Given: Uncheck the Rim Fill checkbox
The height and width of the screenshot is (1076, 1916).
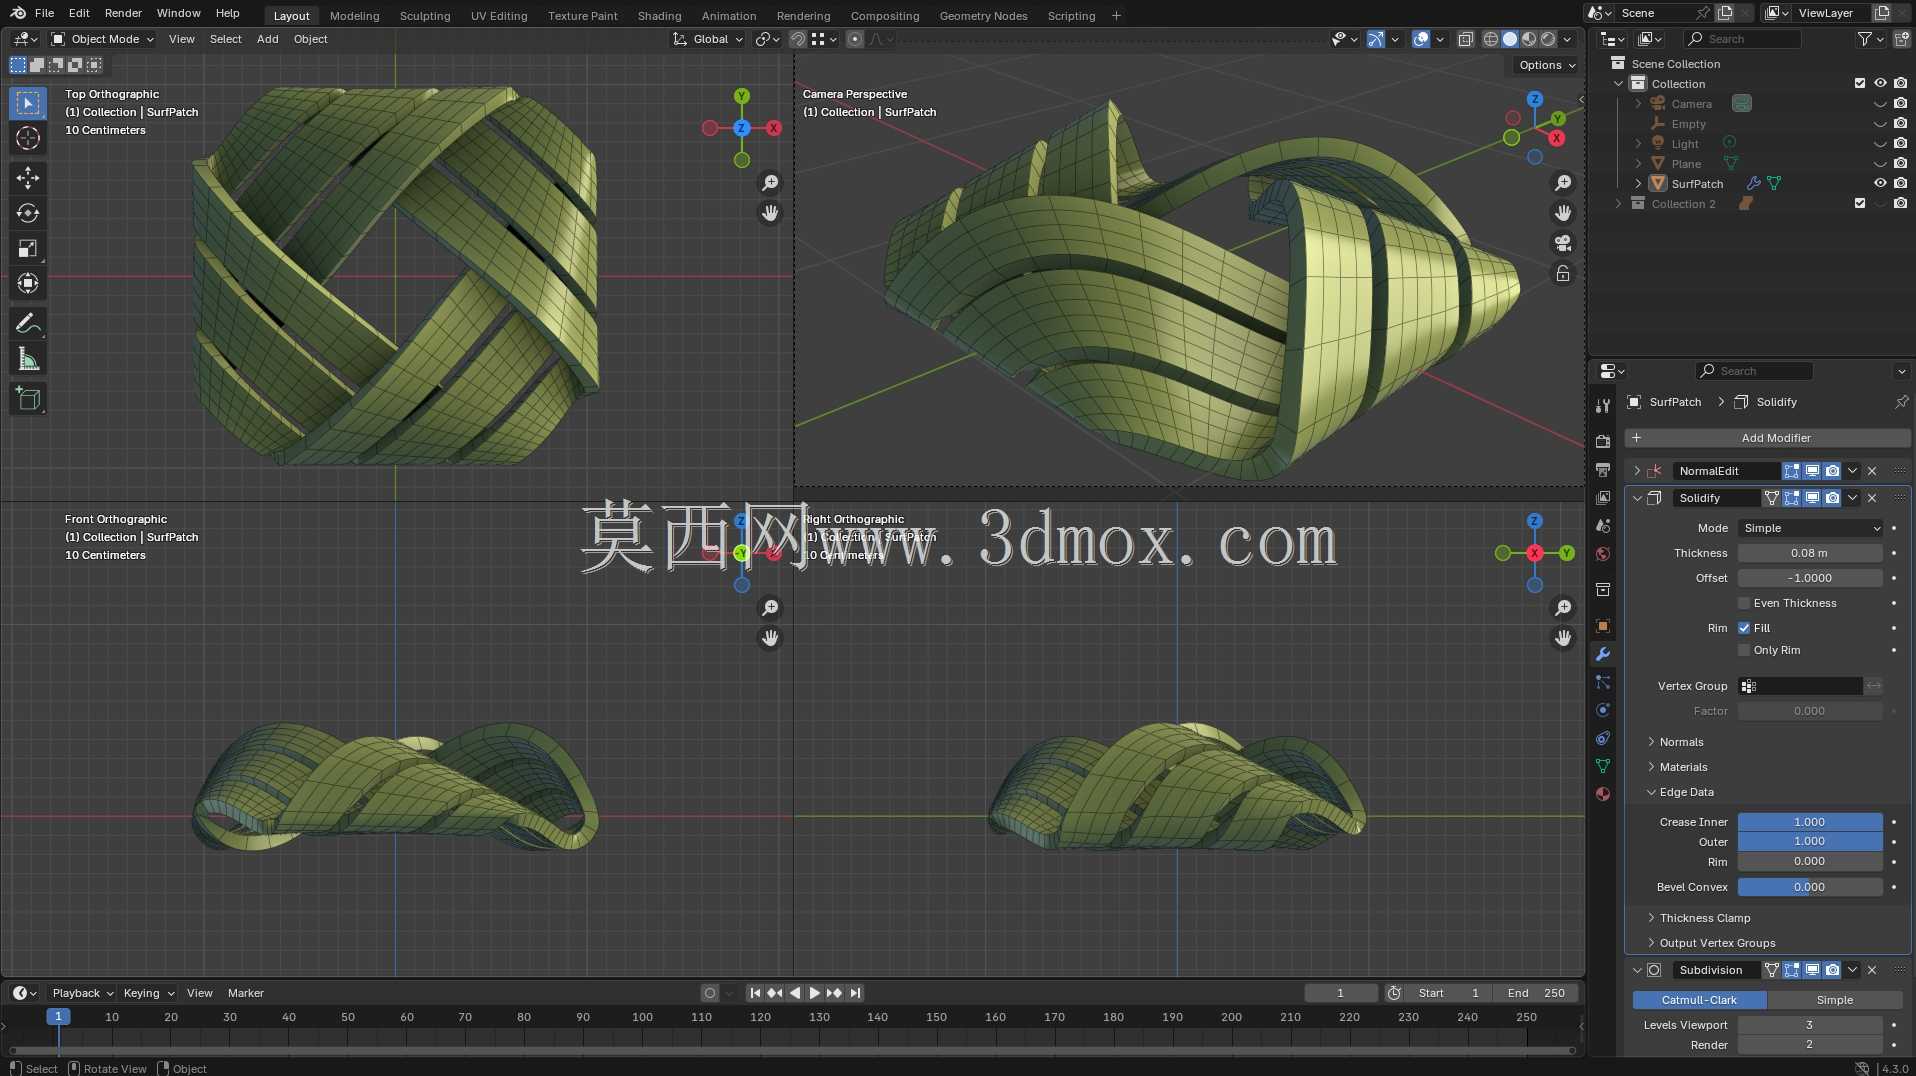Looking at the screenshot, I should (1744, 628).
